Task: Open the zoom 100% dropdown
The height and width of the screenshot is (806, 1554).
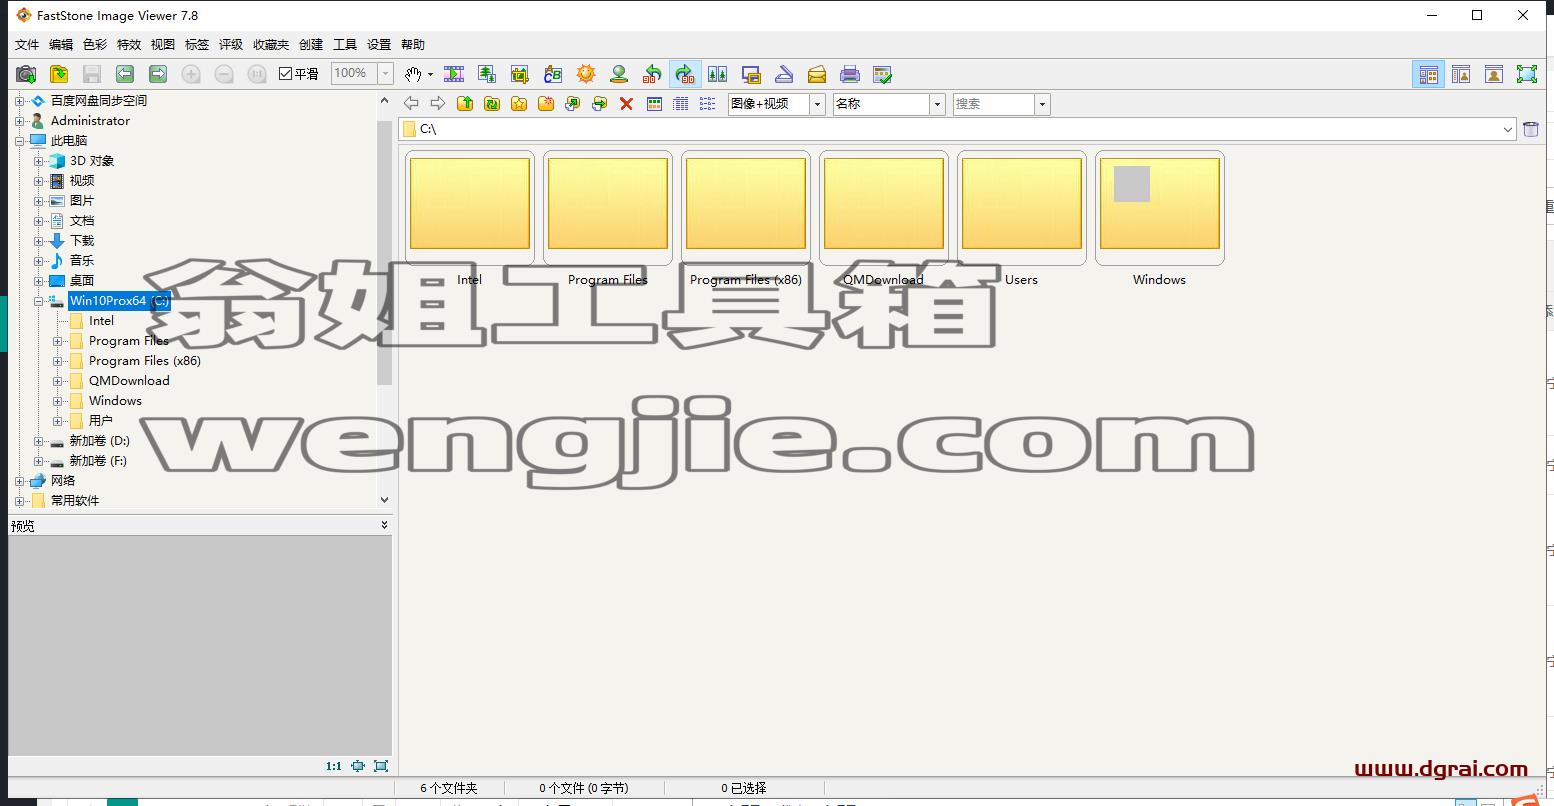Action: click(385, 73)
